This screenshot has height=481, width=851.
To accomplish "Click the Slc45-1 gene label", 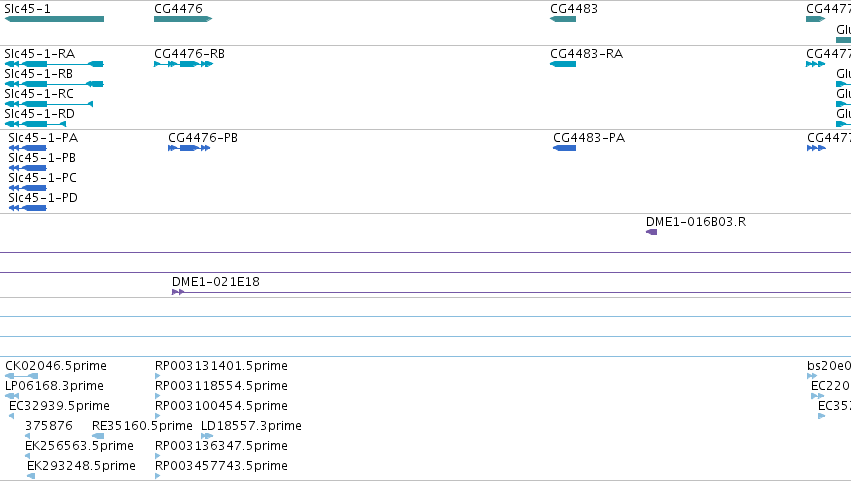I will coord(27,9).
